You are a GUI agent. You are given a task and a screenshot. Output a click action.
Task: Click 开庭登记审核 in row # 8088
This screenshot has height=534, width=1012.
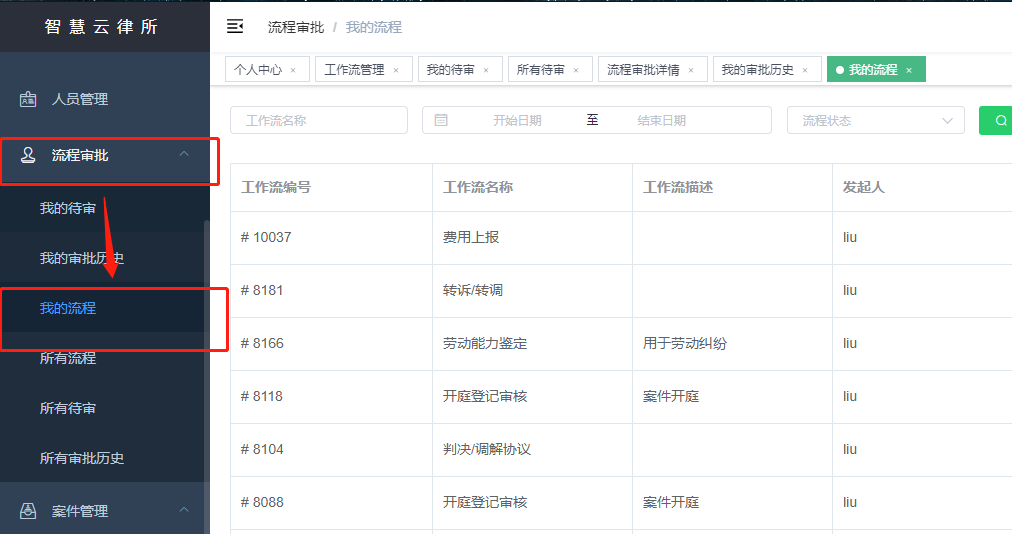point(485,502)
